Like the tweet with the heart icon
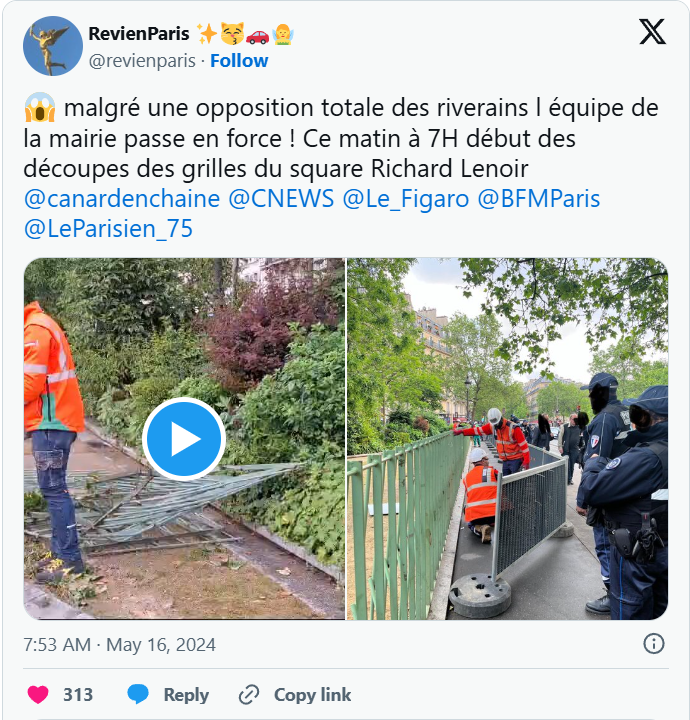This screenshot has height=720, width=690. 38,694
